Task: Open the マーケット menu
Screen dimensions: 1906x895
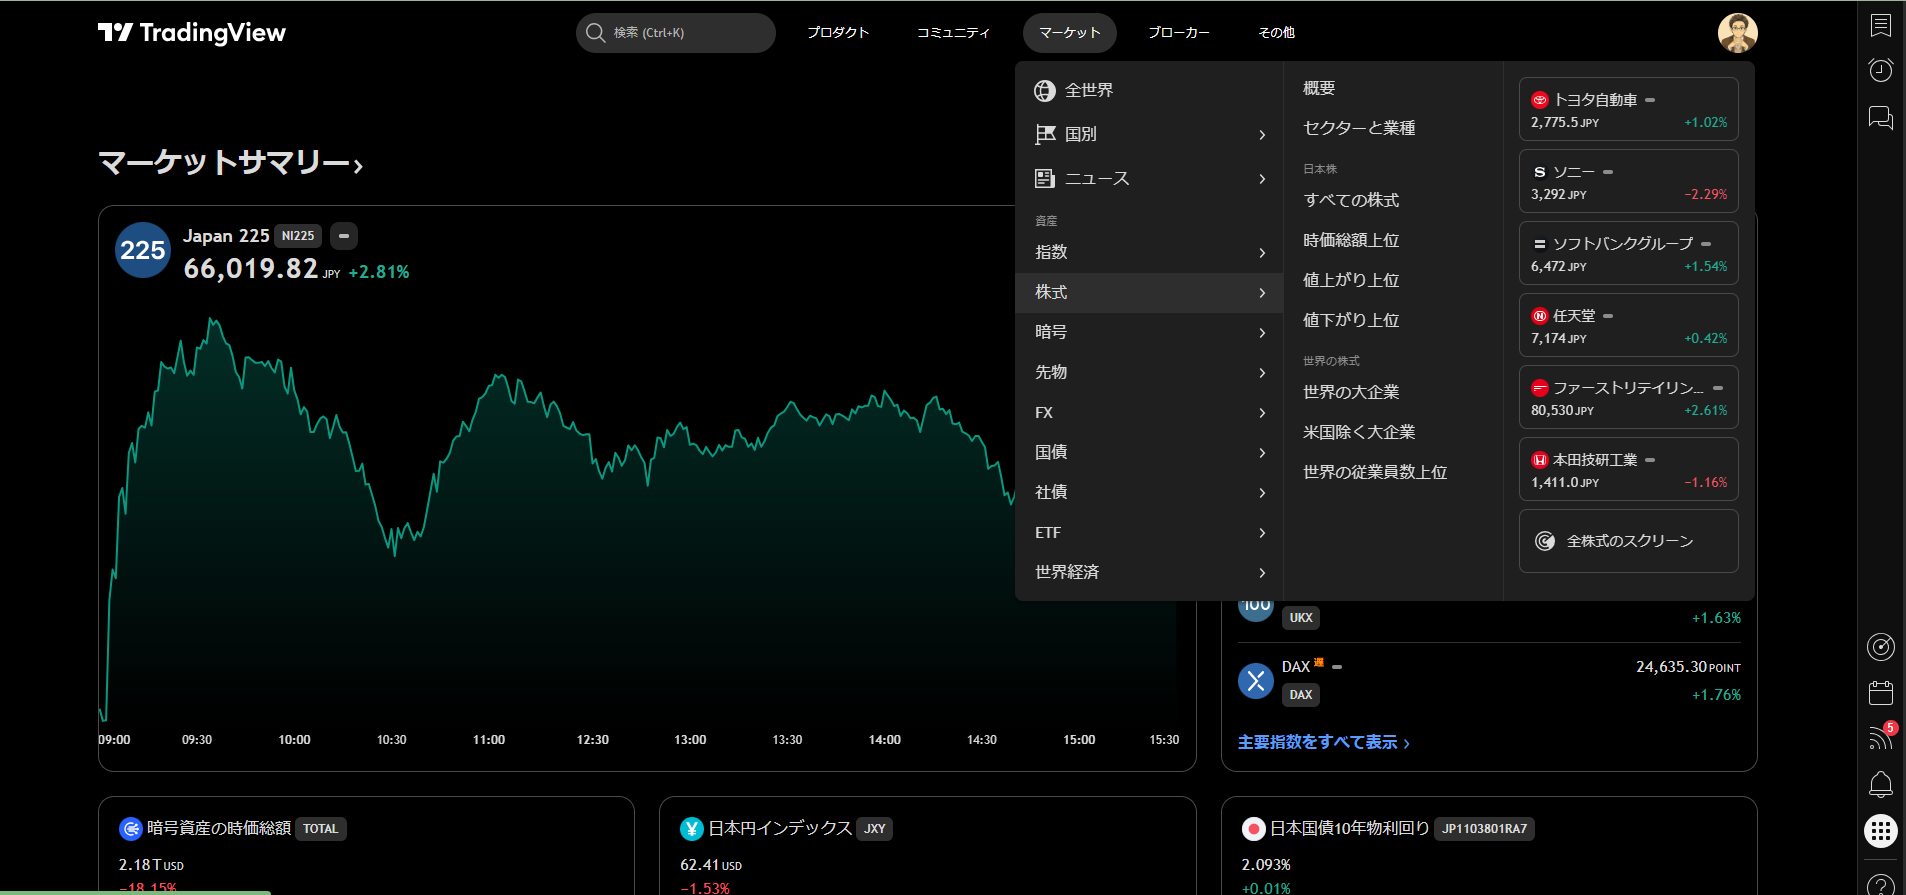Action: click(x=1070, y=33)
